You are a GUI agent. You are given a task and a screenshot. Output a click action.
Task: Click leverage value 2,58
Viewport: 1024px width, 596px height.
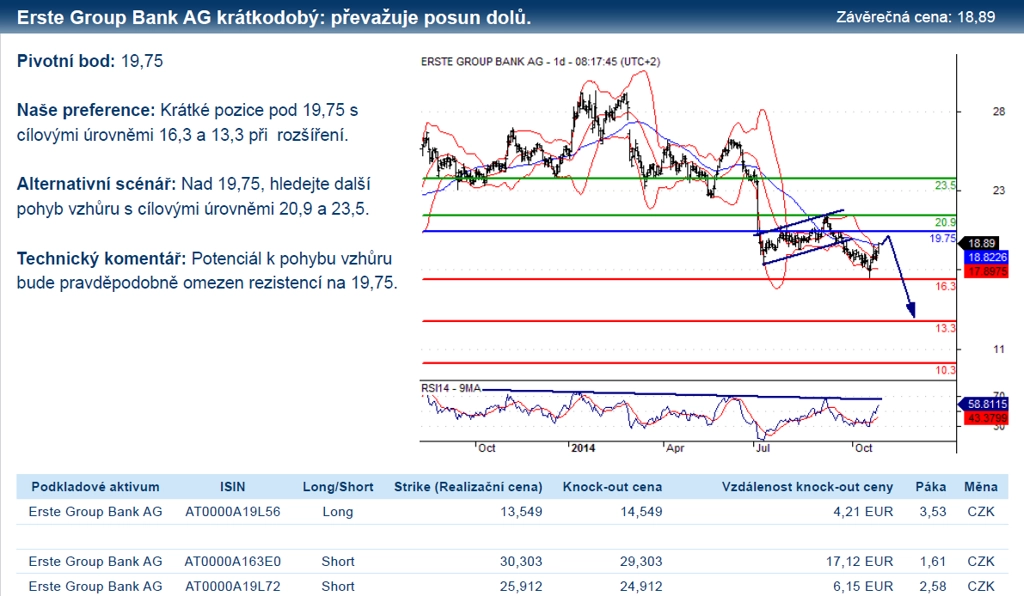933,587
